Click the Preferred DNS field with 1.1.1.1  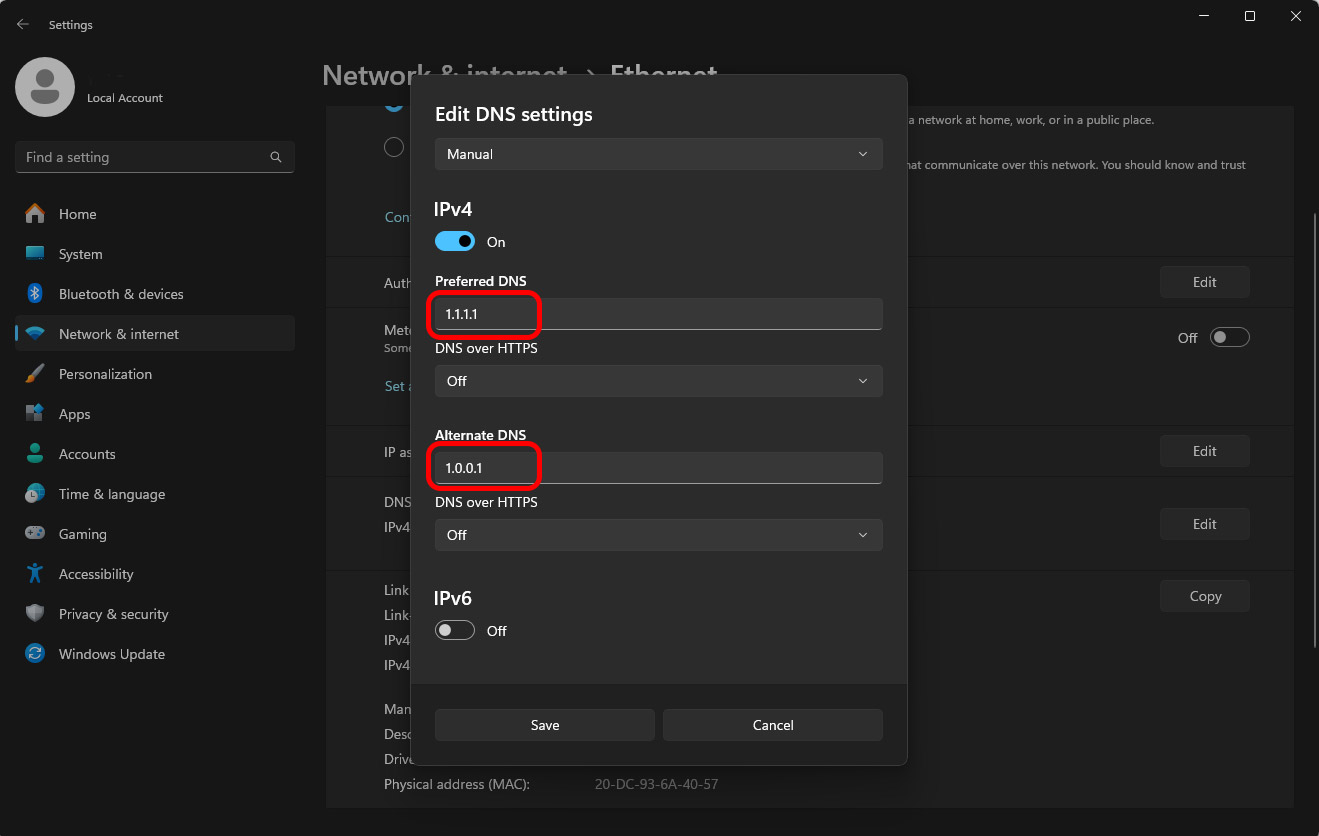[x=659, y=314]
